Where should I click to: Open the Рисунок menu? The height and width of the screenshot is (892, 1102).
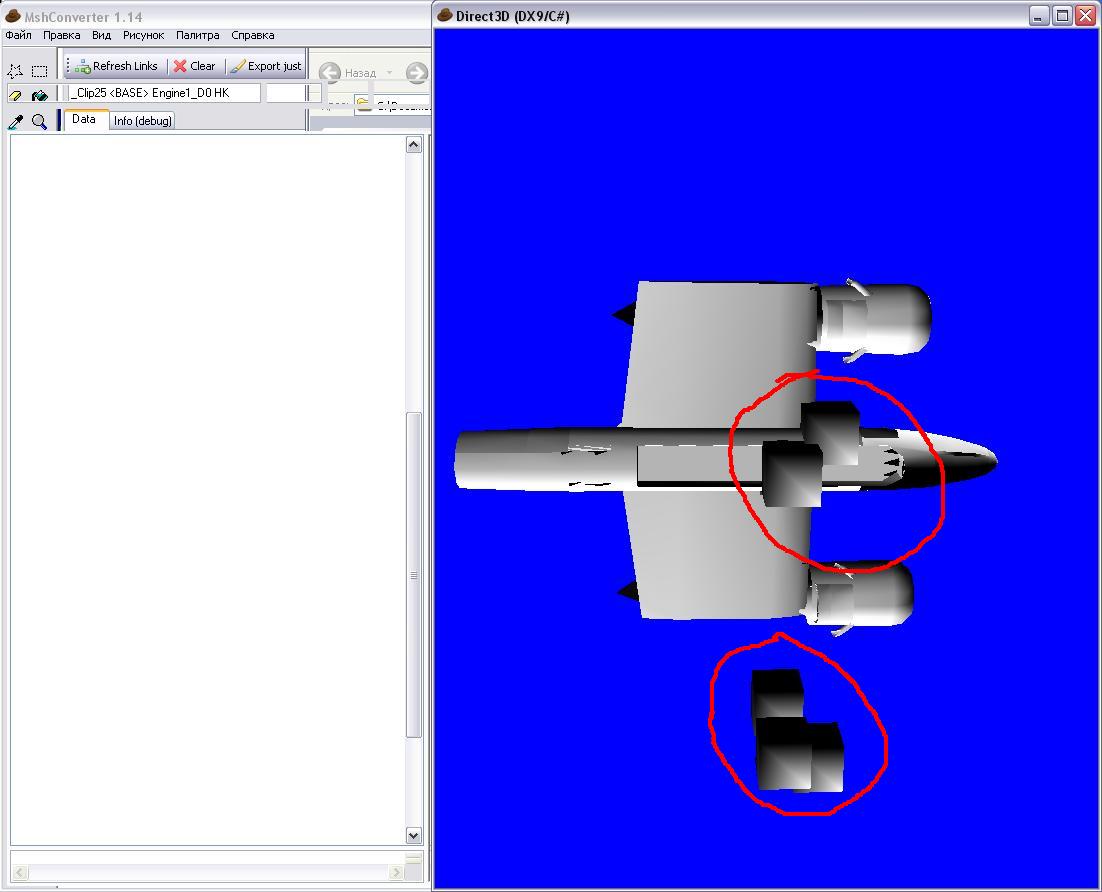(x=143, y=35)
